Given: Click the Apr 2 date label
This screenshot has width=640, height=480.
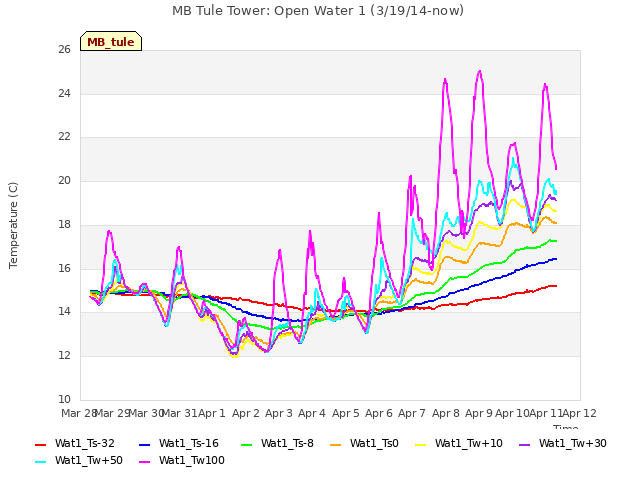Looking at the screenshot, I should pos(246,413).
